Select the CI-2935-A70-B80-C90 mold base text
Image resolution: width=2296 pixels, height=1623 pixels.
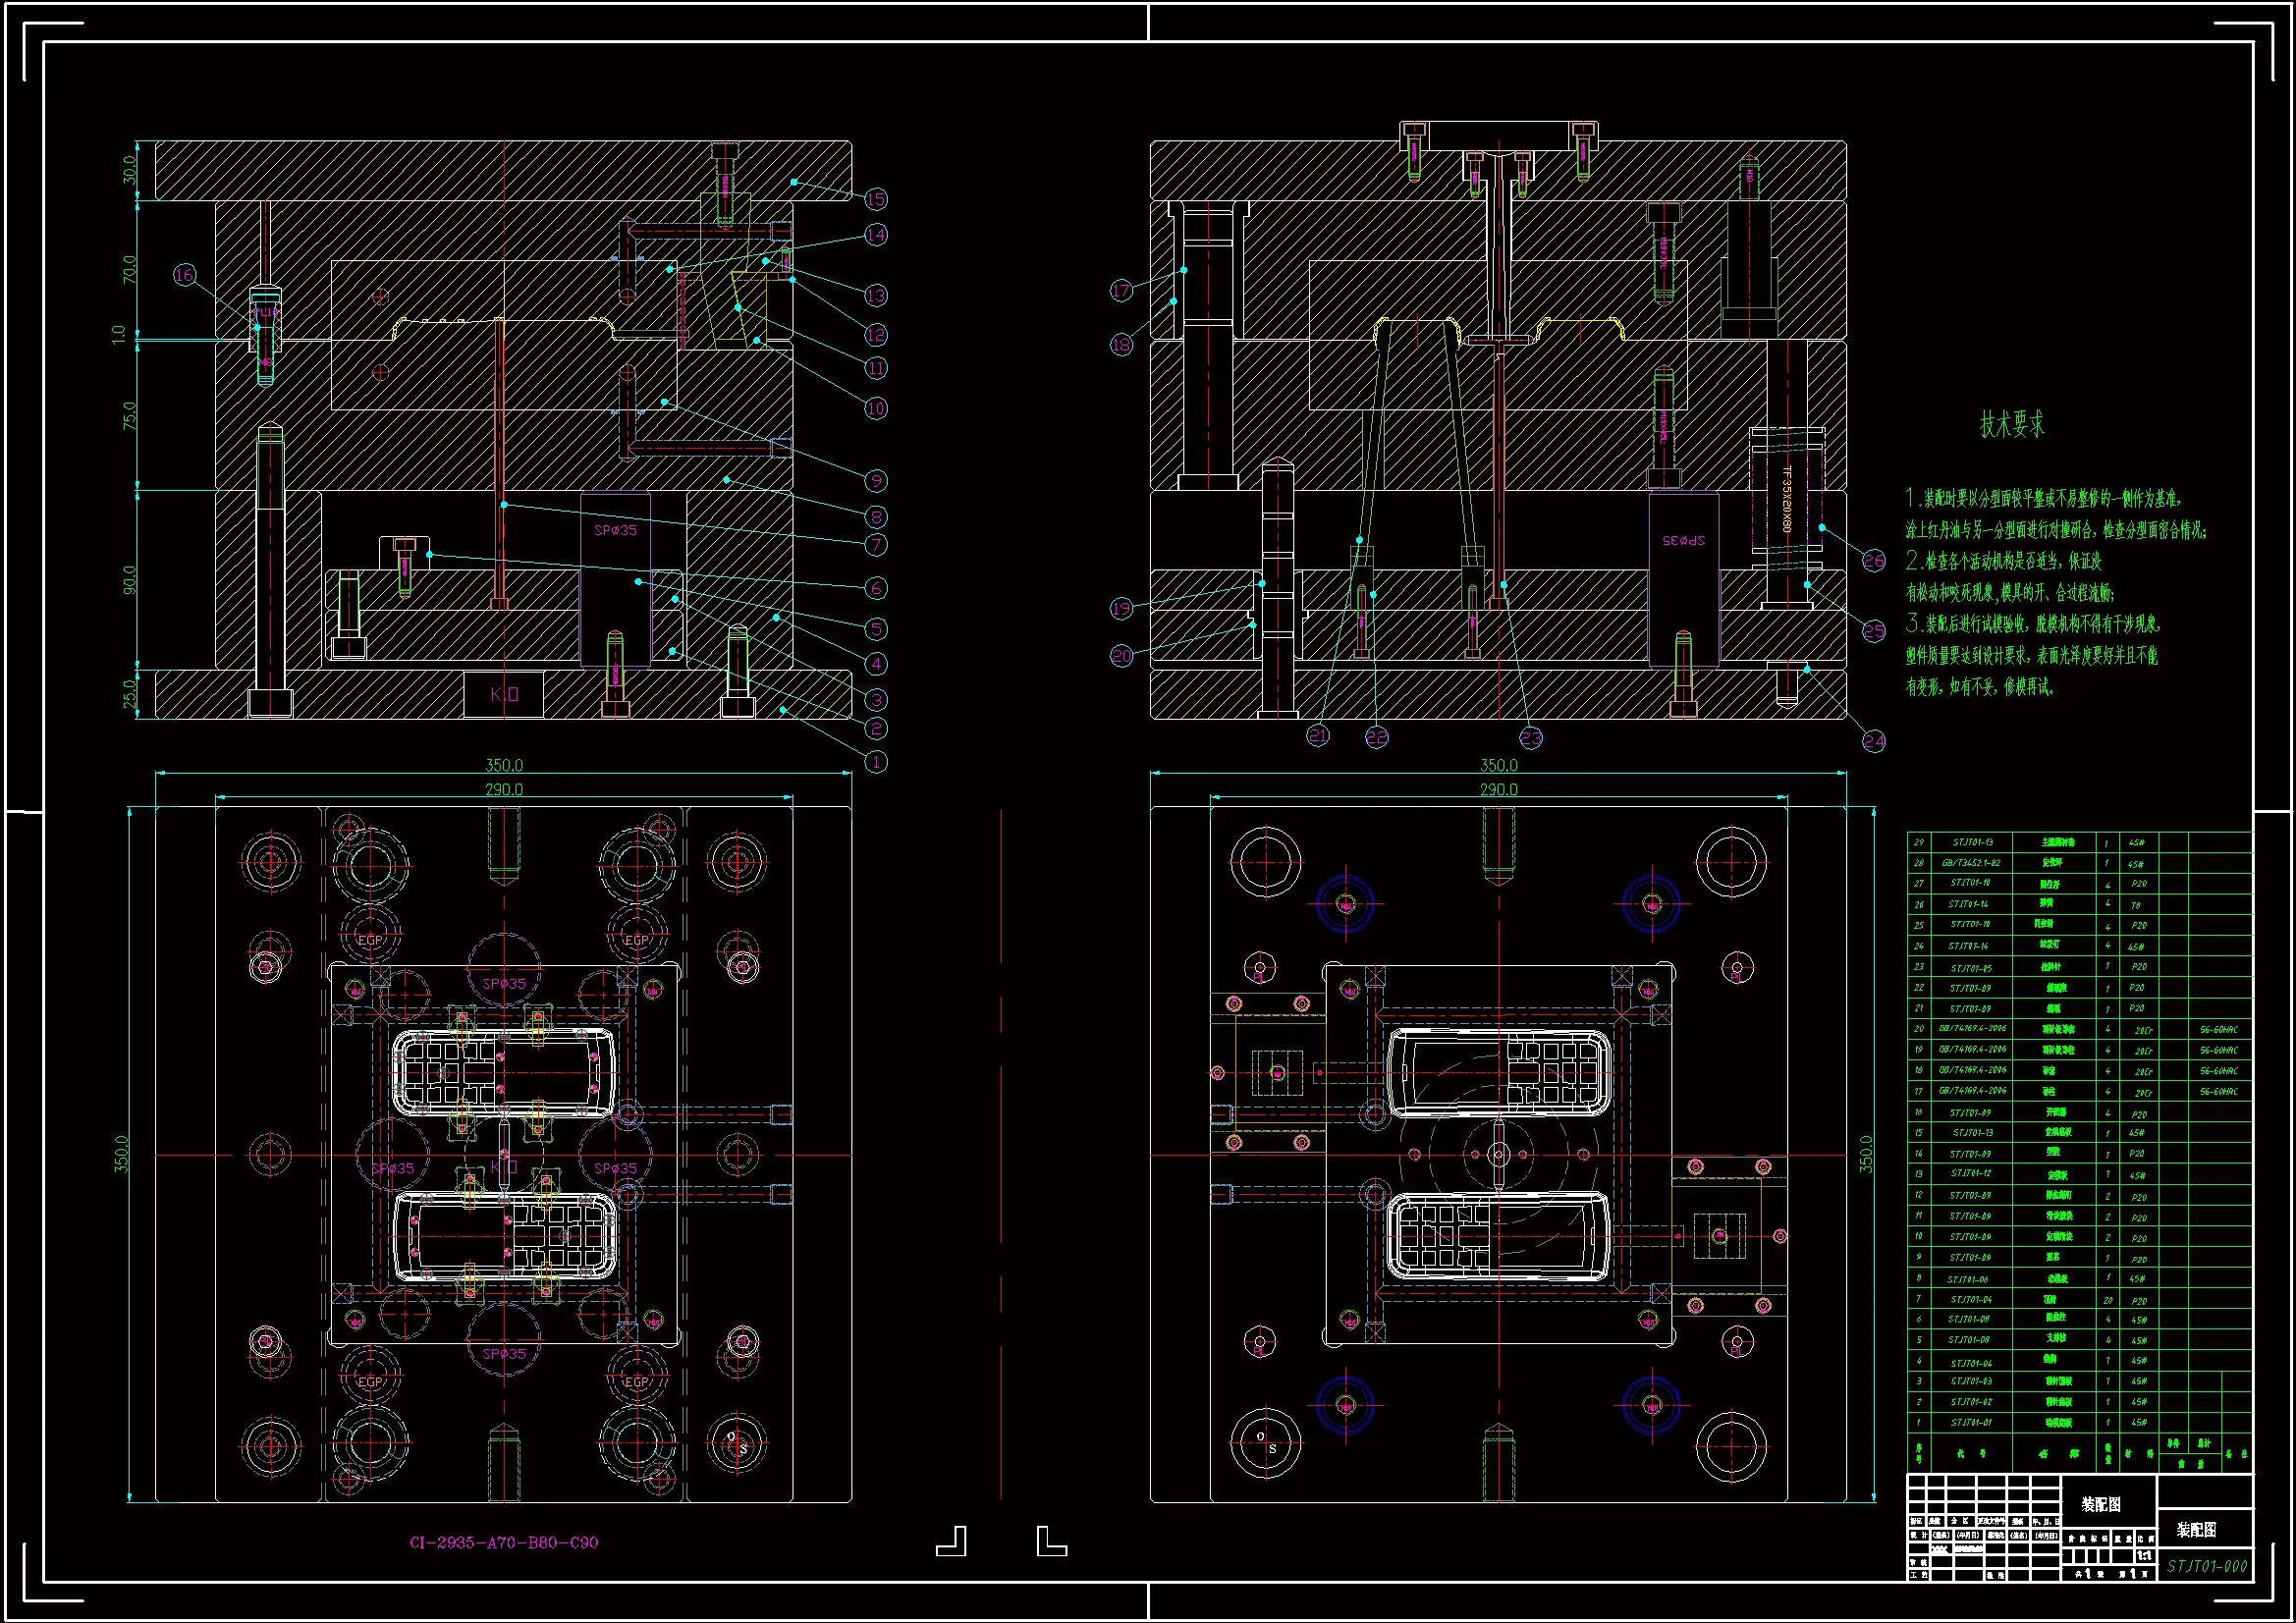[x=504, y=1542]
